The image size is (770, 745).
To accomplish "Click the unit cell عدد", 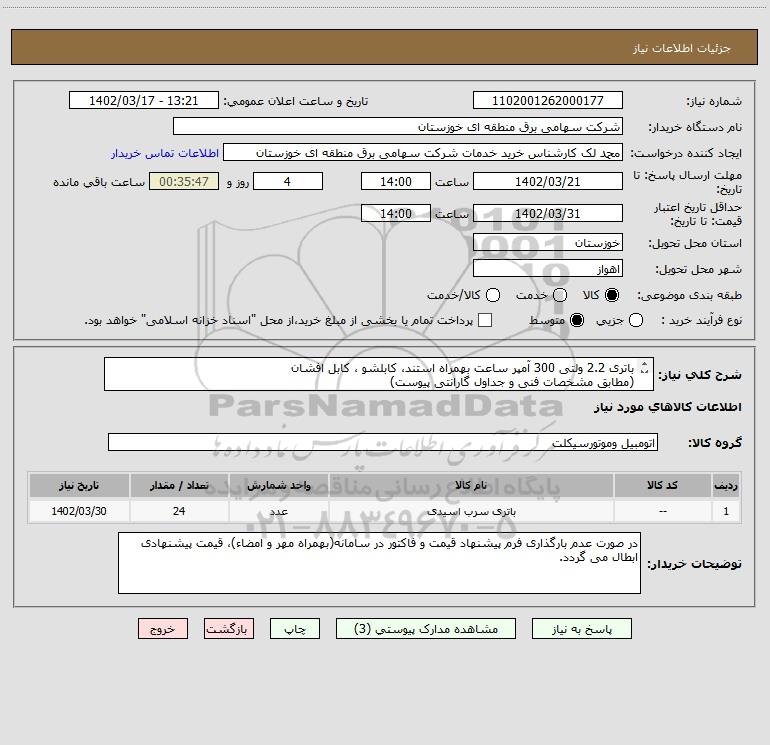I will (278, 511).
